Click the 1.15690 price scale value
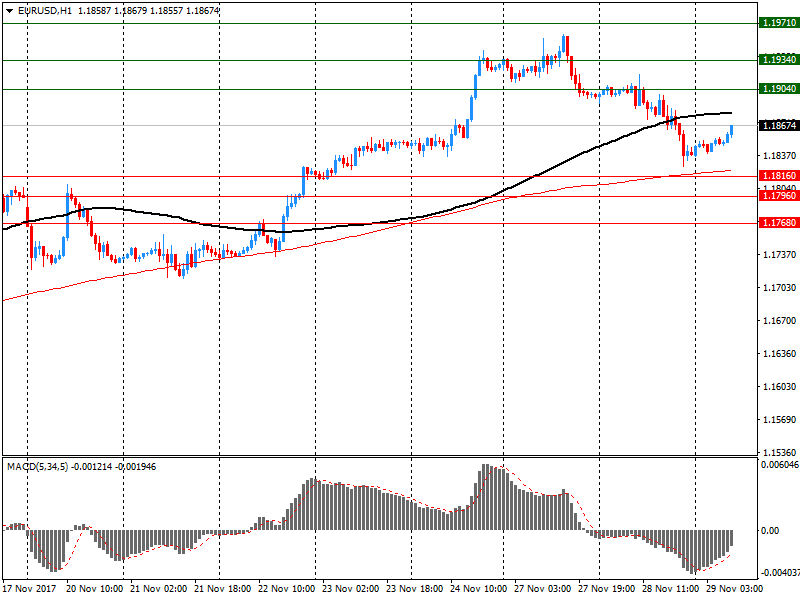800x600 pixels. [x=779, y=420]
